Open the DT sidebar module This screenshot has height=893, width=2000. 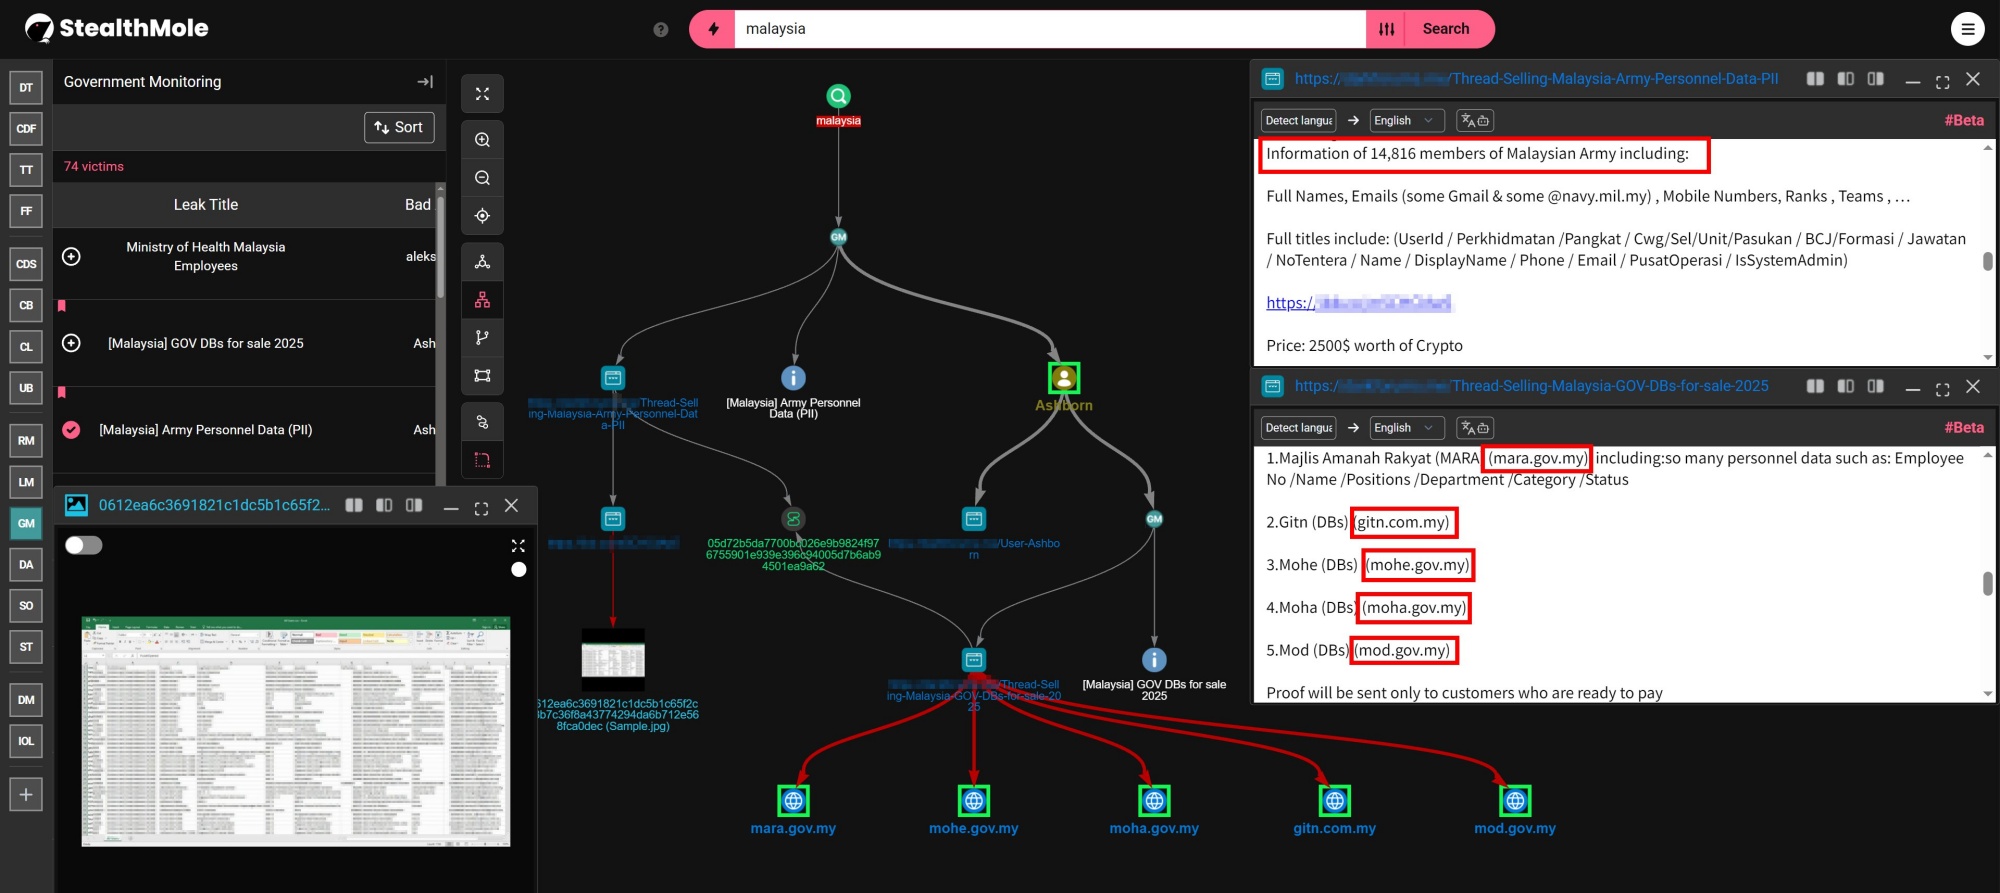coord(26,88)
